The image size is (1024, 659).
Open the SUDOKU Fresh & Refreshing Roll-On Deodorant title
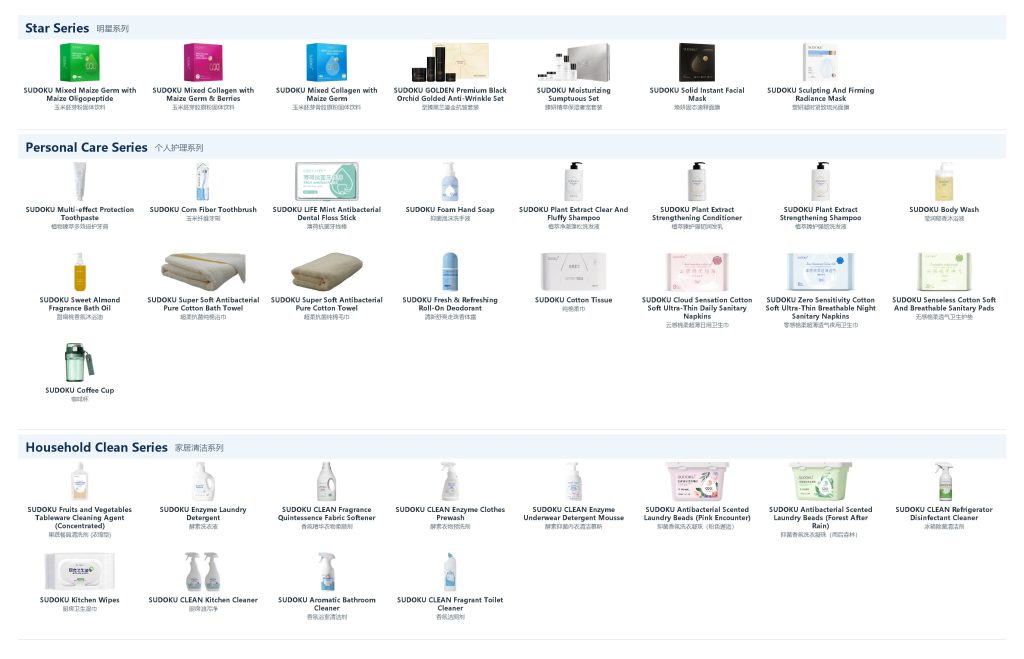450,304
